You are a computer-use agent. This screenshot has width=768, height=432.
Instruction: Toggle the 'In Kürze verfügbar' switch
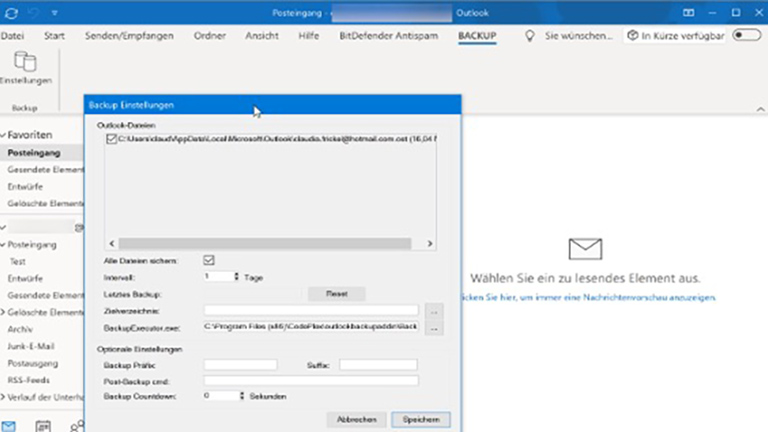pos(746,35)
